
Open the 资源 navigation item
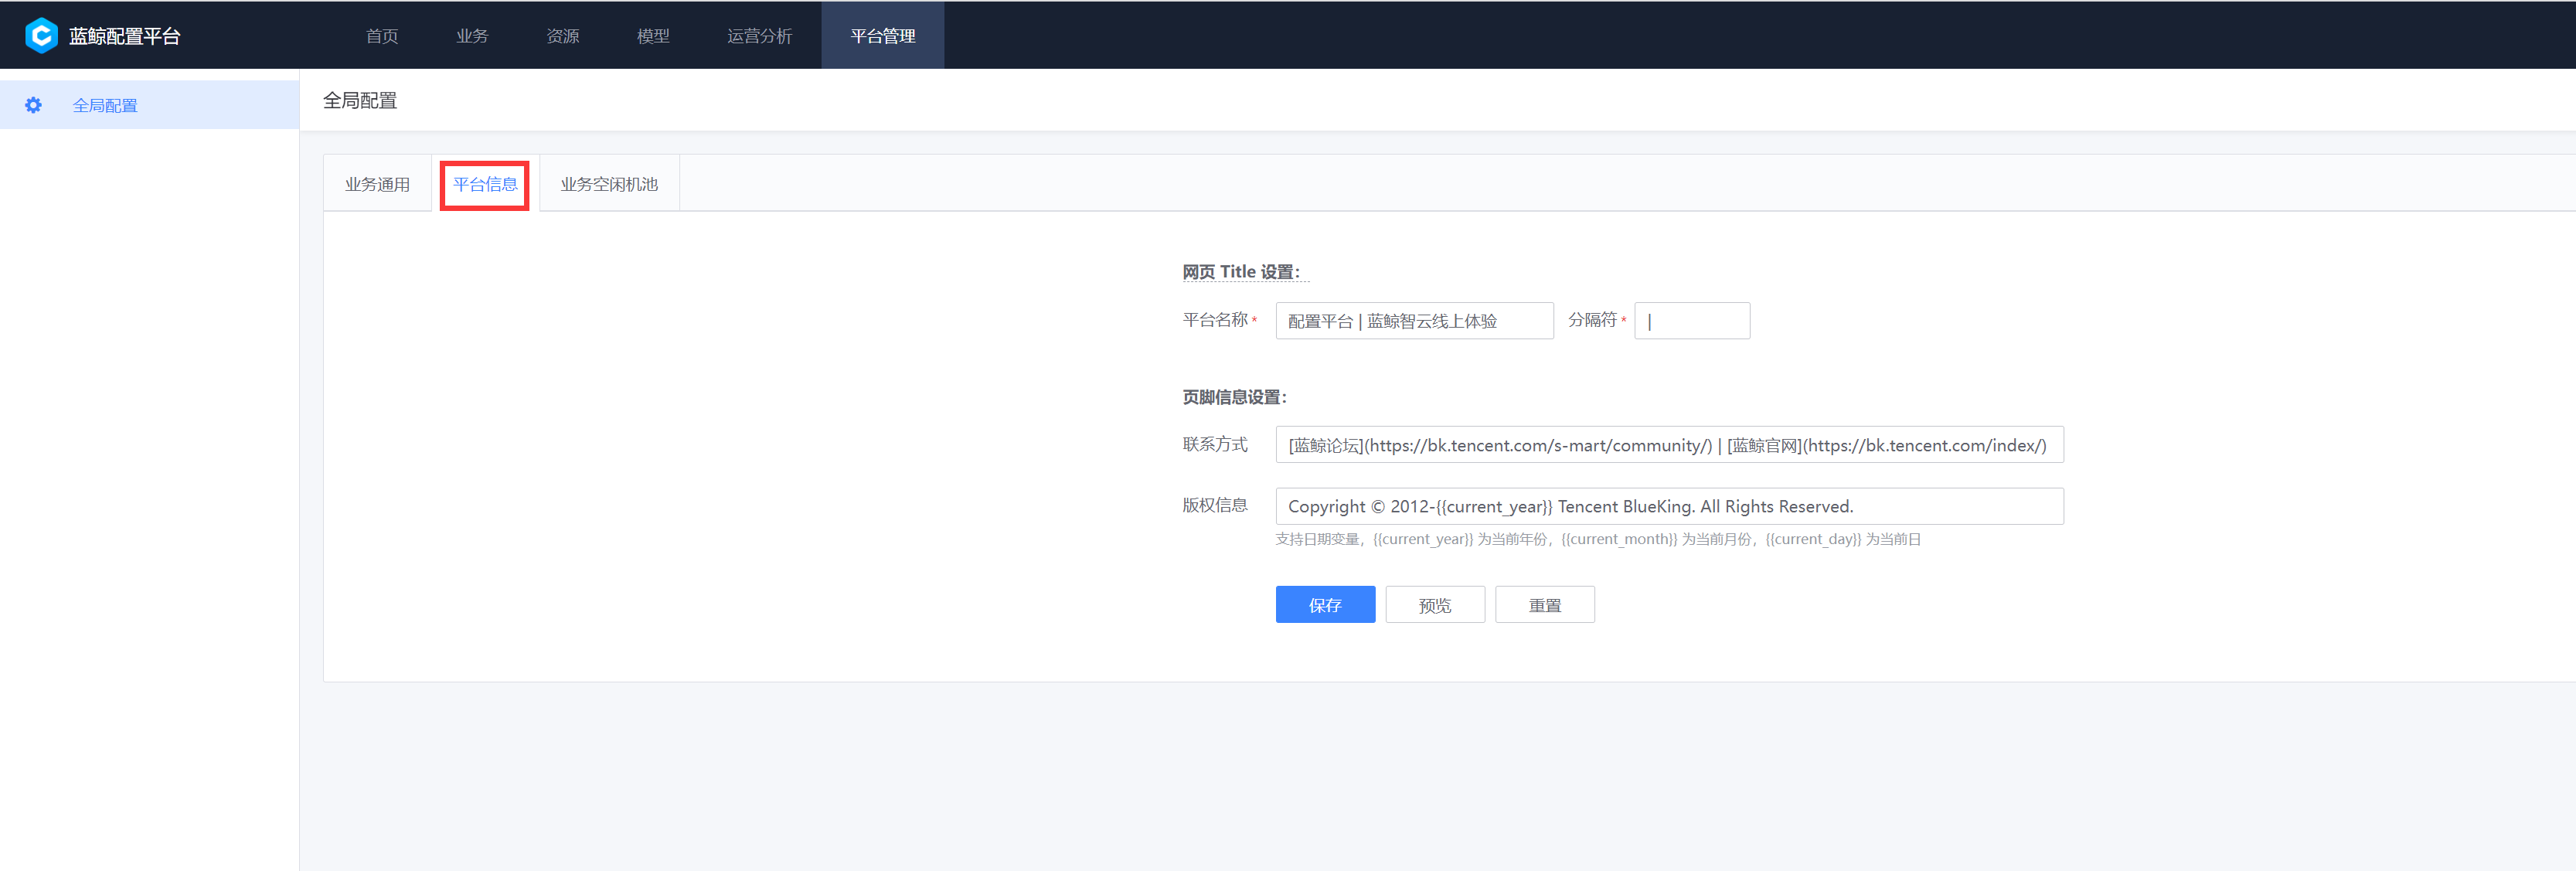(562, 36)
